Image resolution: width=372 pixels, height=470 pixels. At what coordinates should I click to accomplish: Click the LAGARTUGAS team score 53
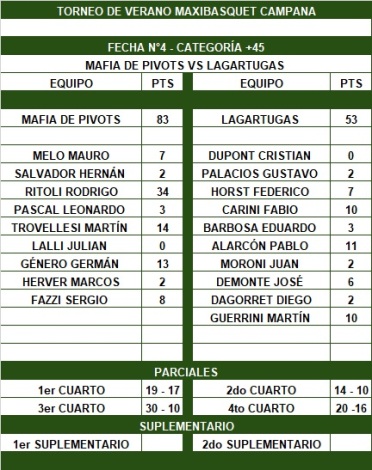click(x=351, y=119)
